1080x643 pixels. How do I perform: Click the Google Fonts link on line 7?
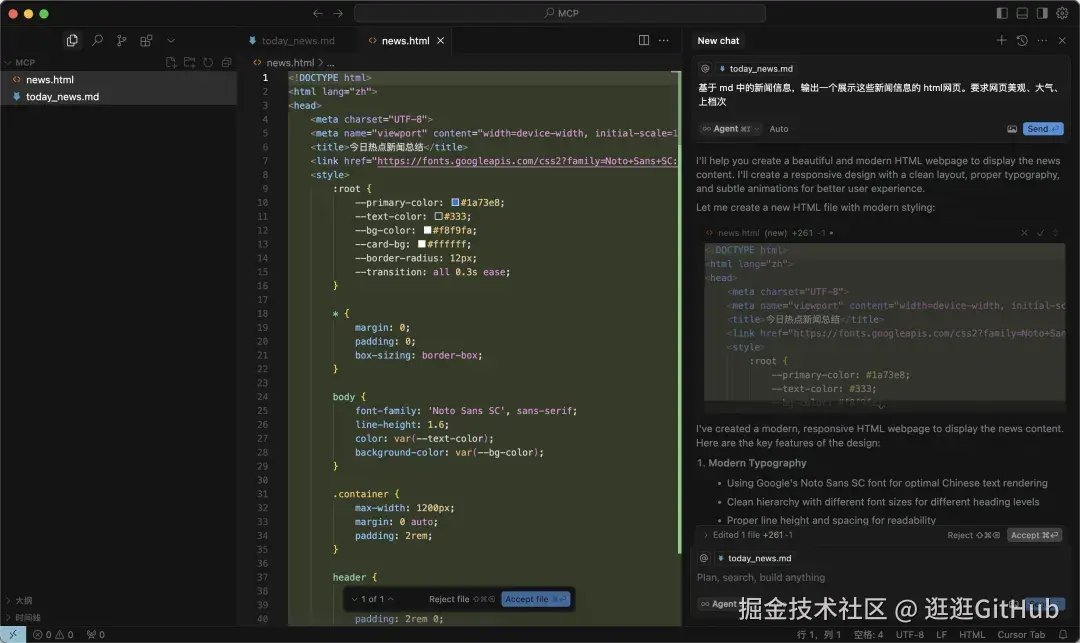click(527, 160)
